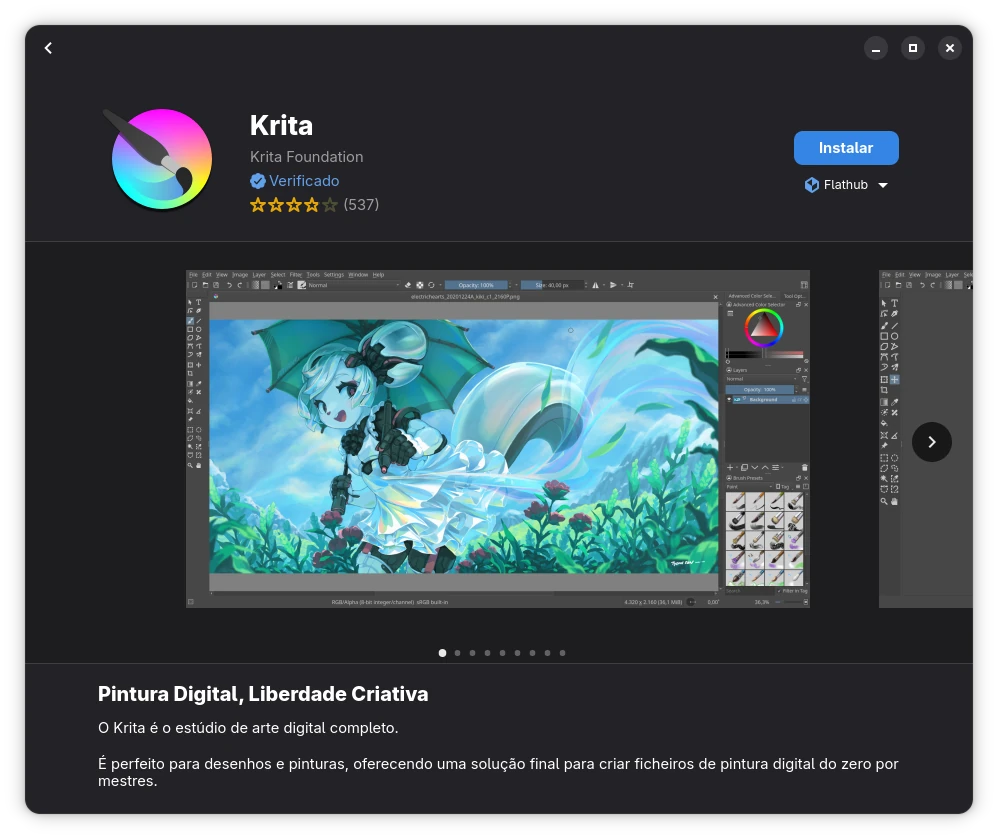Screen dimensions: 998x839
Task: Open the main Krita screenshot
Action: coord(498,439)
